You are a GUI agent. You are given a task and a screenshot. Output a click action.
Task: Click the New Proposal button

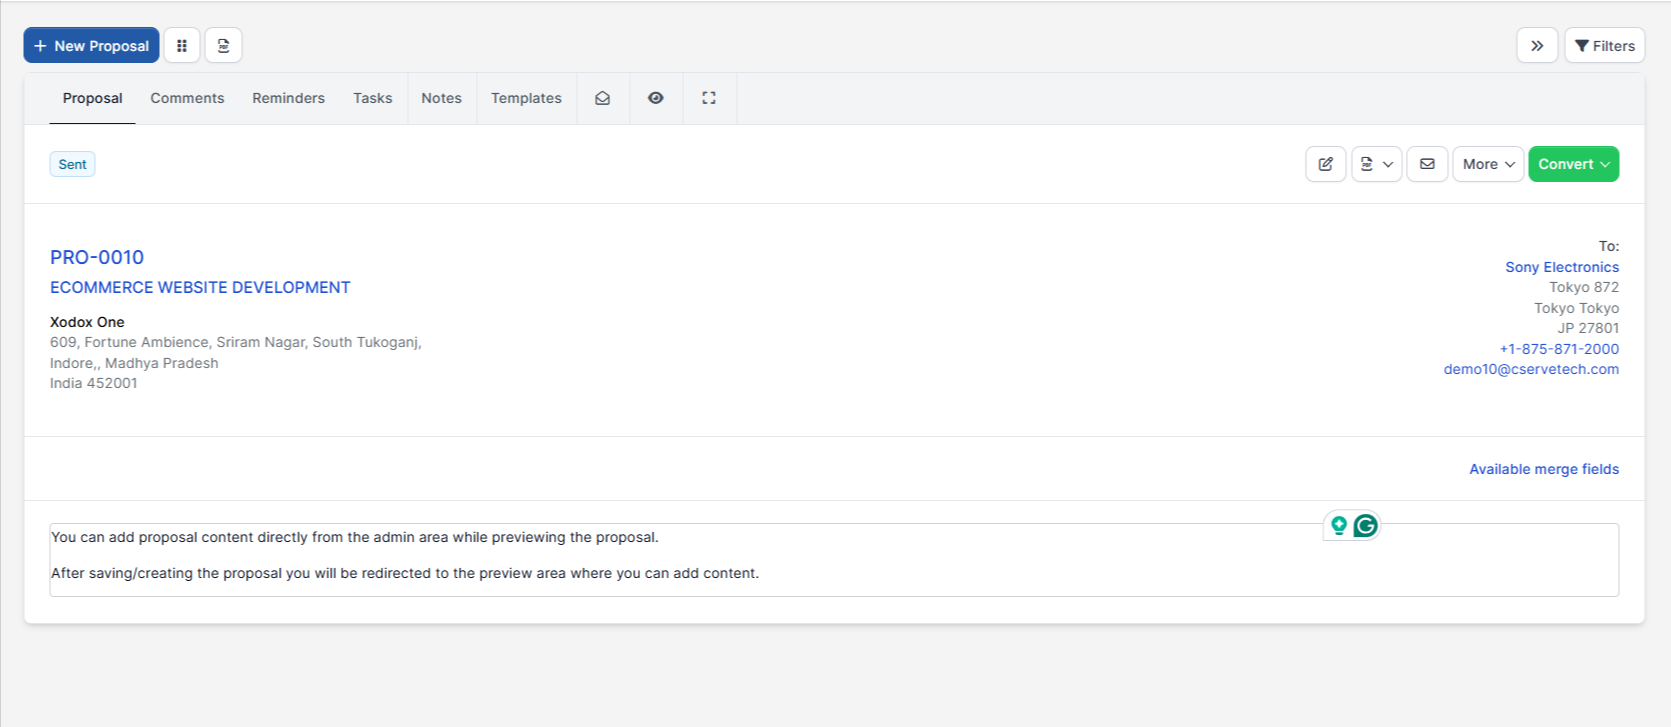point(91,45)
